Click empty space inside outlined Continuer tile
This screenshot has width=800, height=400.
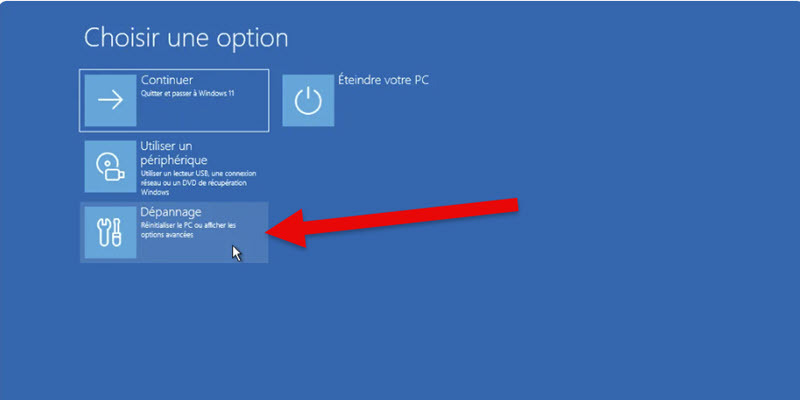point(204,115)
